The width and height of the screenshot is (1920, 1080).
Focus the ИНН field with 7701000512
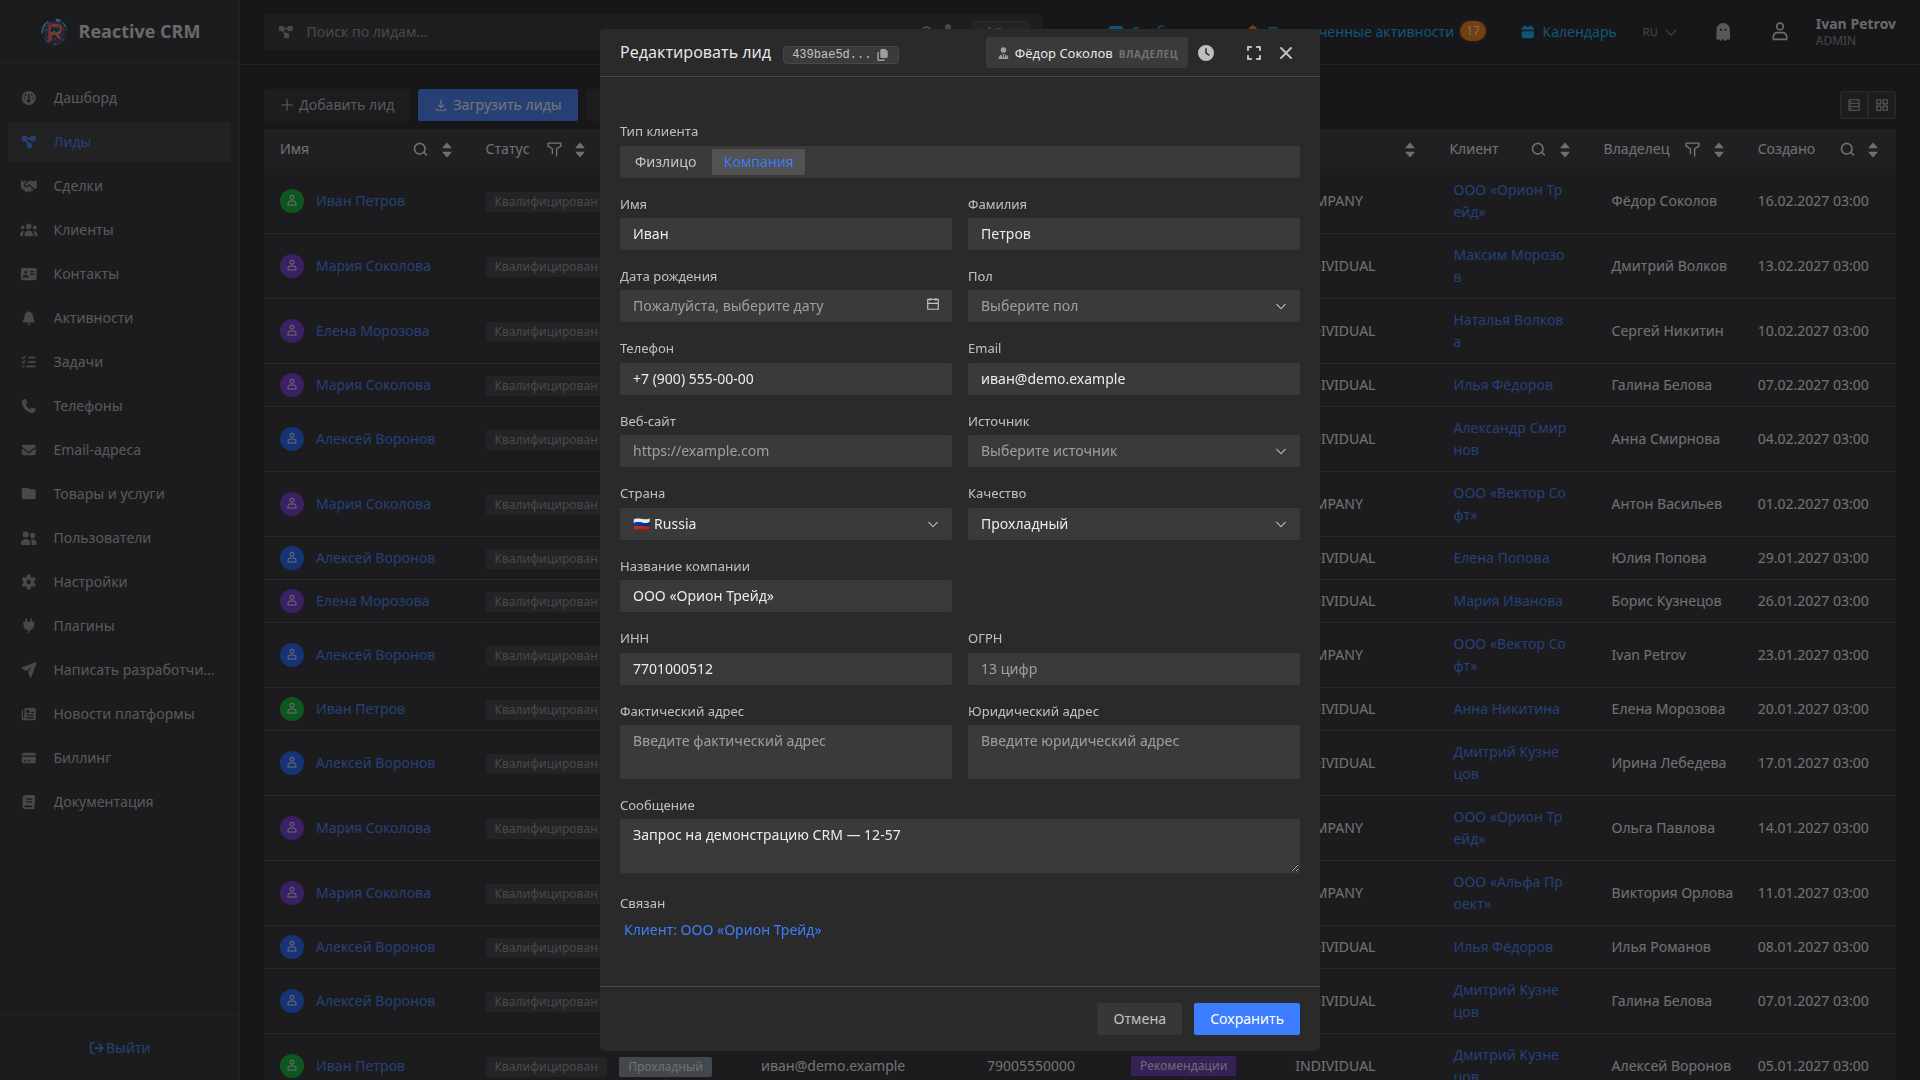pos(786,669)
